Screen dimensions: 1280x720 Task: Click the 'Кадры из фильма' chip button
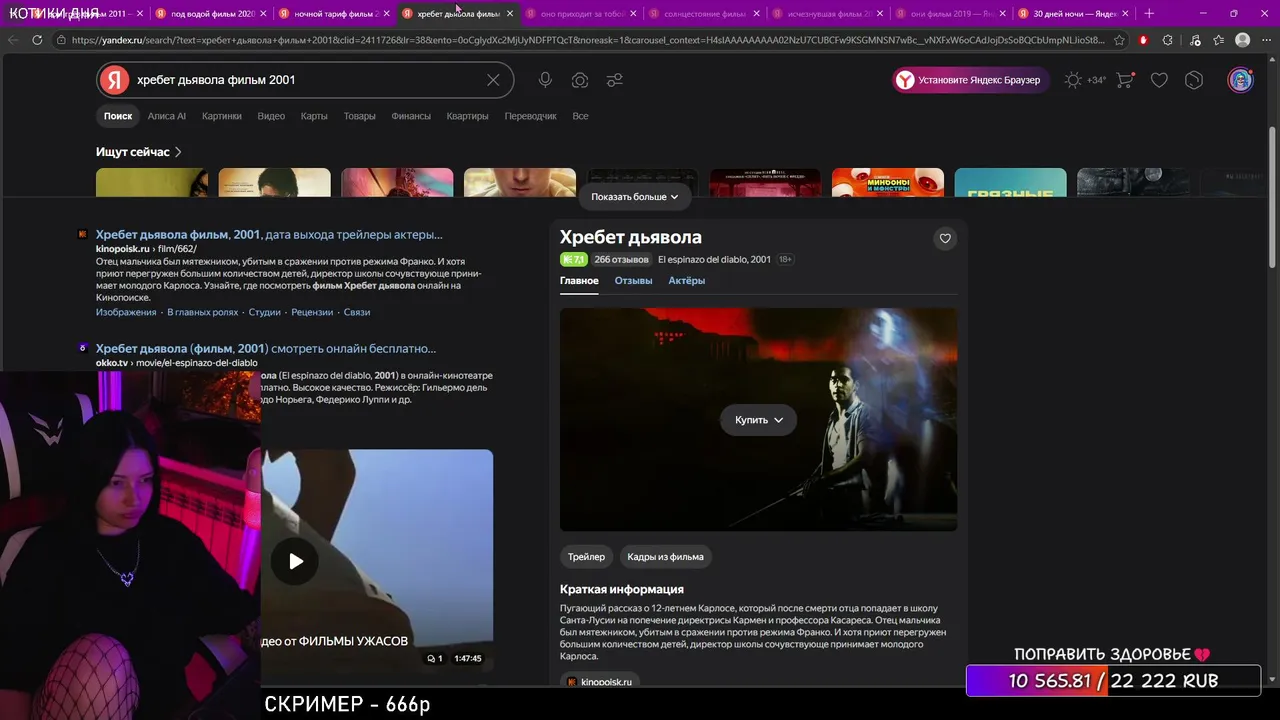665,557
